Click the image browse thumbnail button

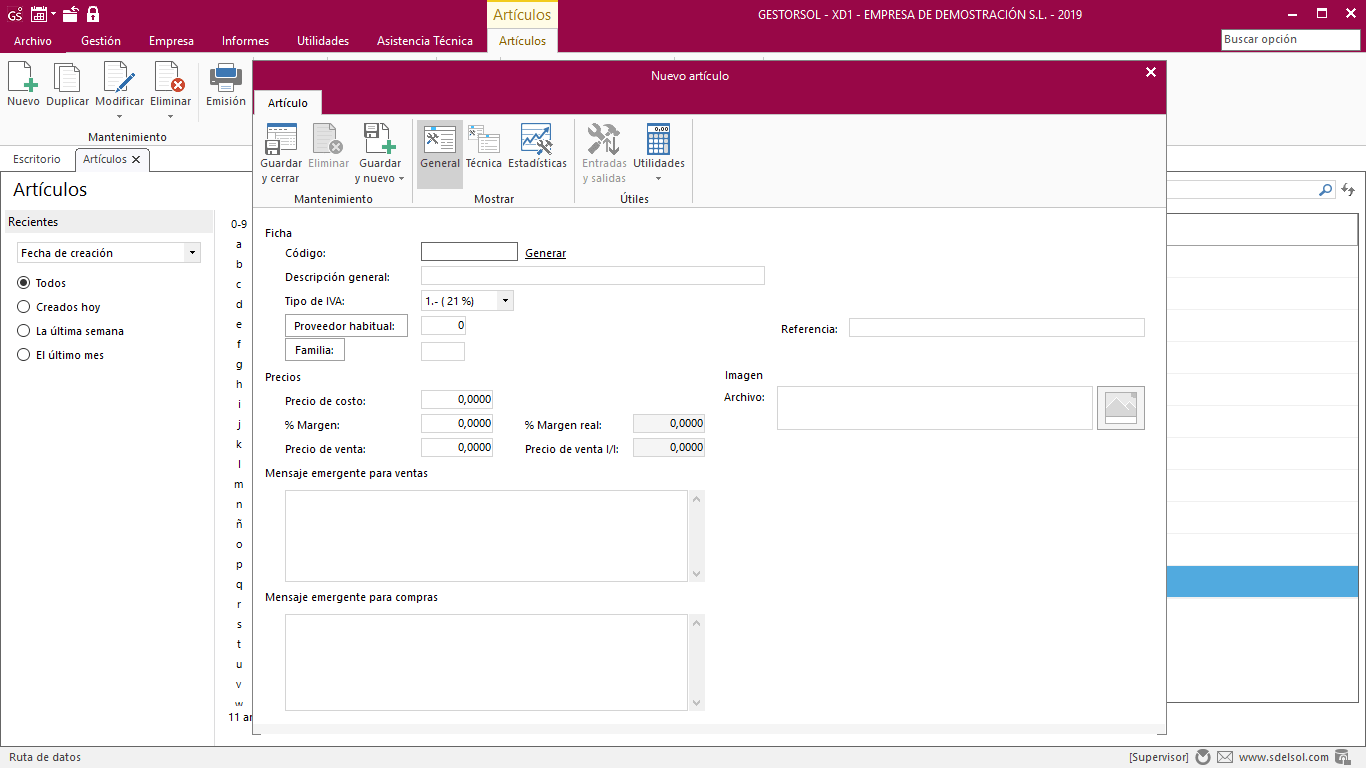coord(1120,408)
